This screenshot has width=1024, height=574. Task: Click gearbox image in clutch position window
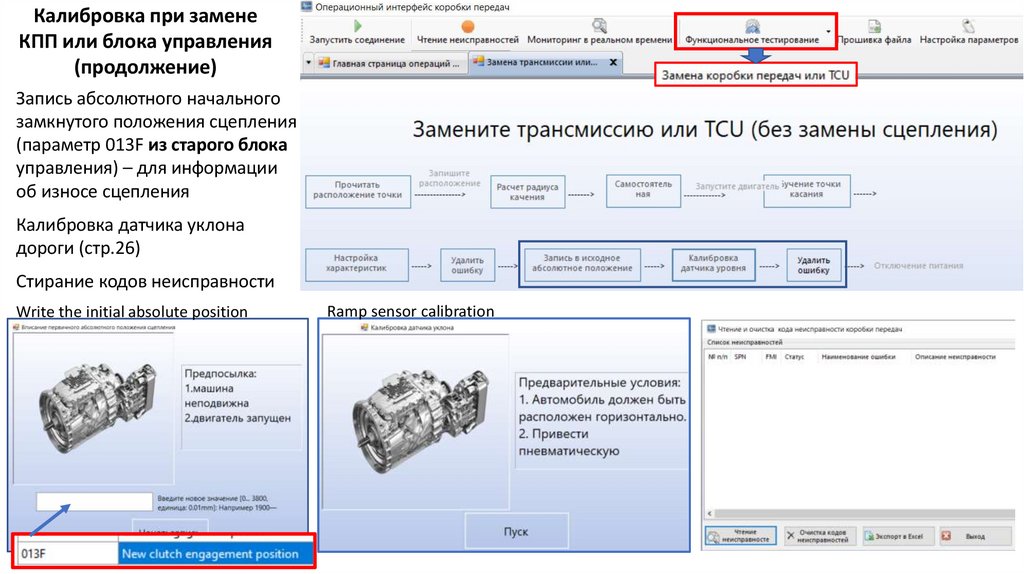click(x=98, y=408)
